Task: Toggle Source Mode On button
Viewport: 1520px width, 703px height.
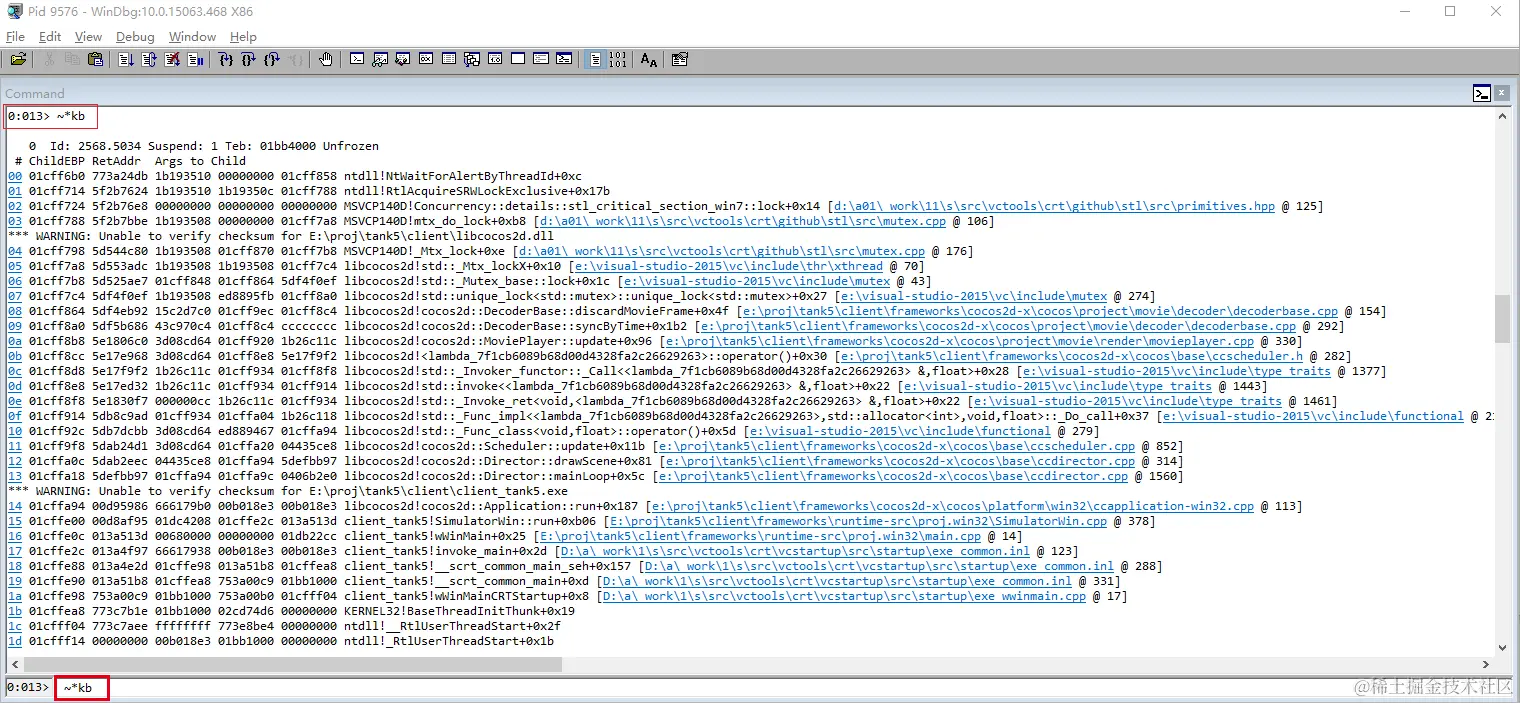Action: tap(595, 59)
